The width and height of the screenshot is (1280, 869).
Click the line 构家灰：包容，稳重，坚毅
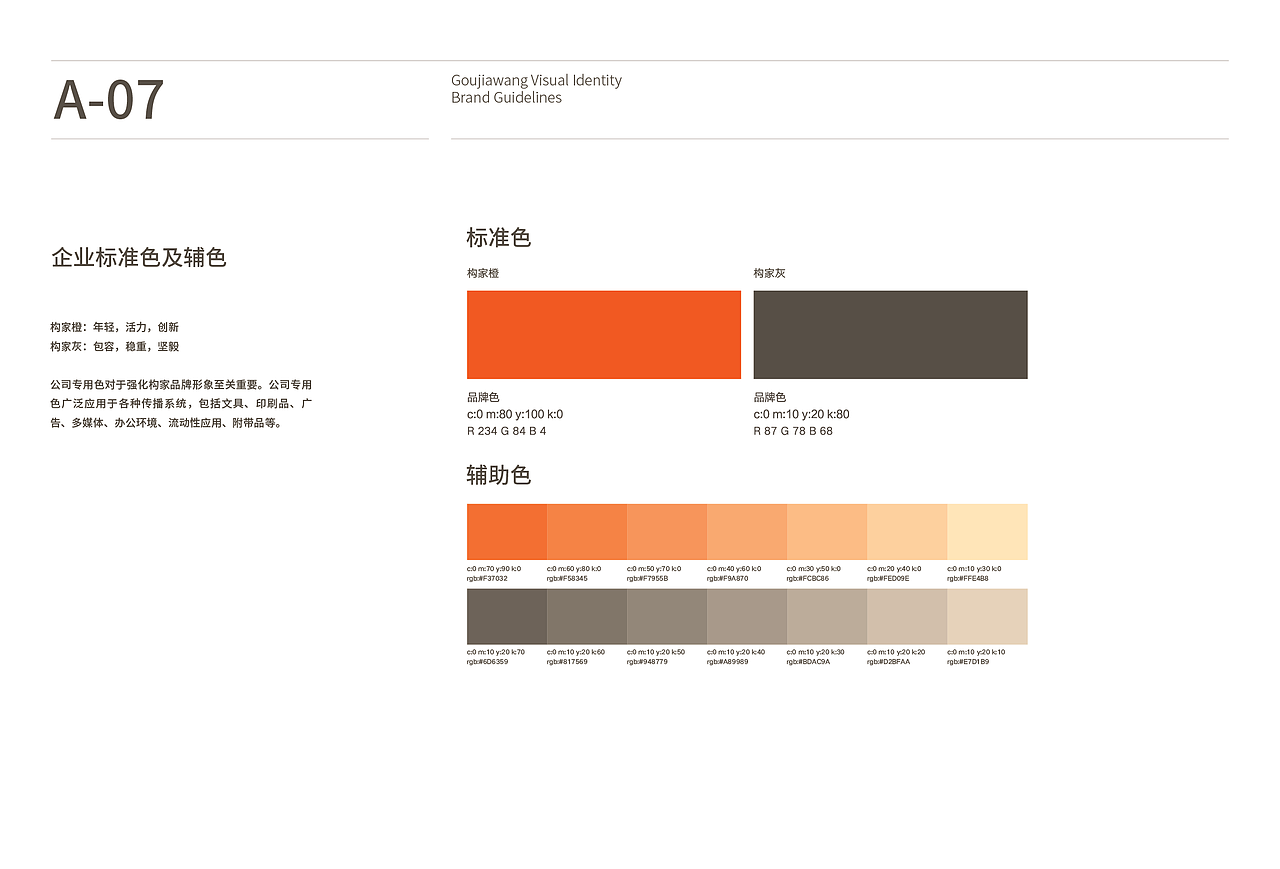point(115,346)
